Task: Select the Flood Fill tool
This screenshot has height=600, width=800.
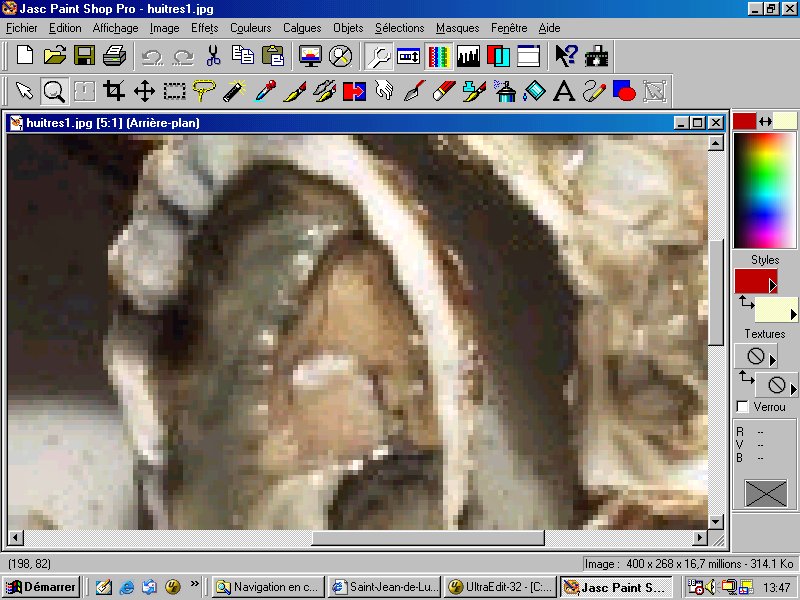Action: point(534,91)
